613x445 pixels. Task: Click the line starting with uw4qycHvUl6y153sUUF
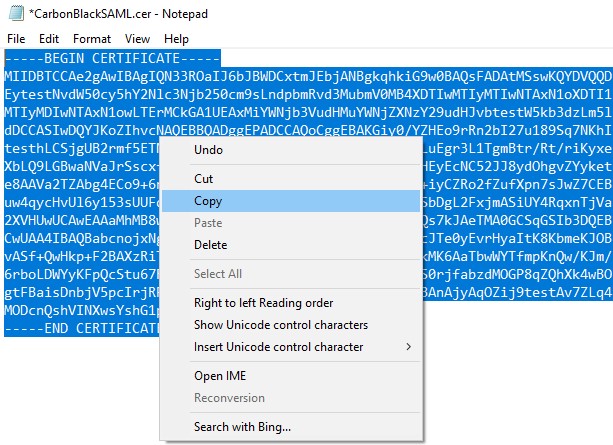click(x=82, y=202)
